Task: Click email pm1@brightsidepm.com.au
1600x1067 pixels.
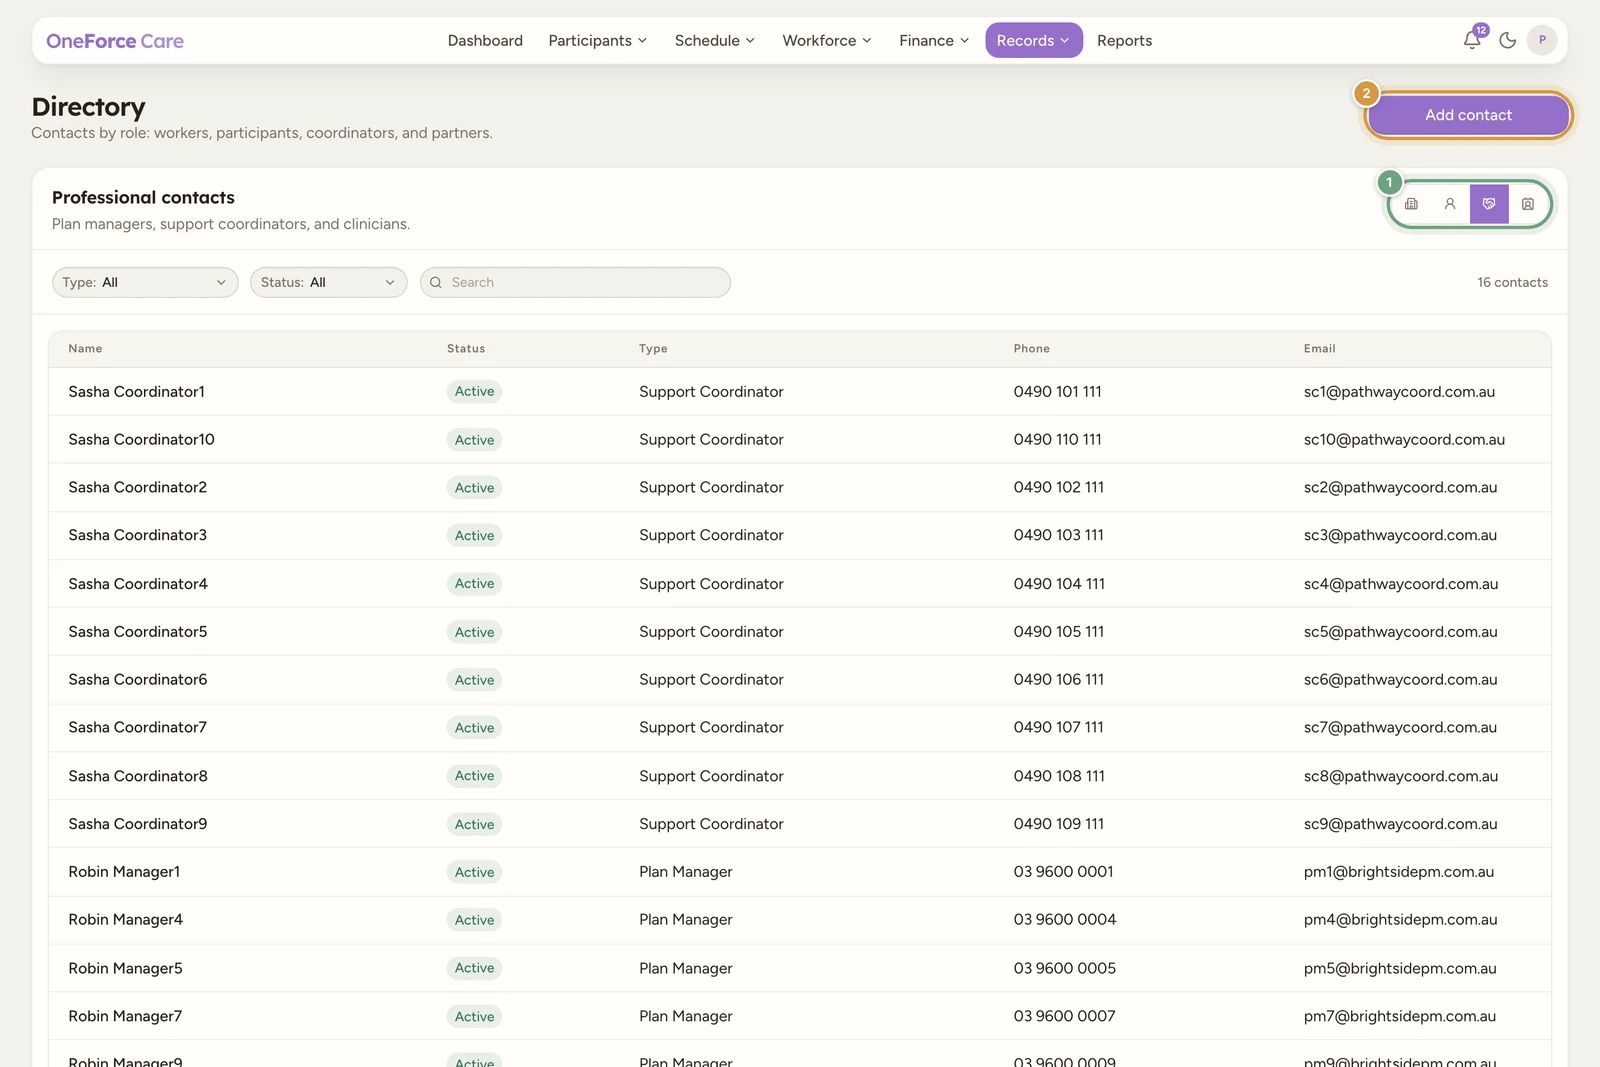Action: [x=1398, y=872]
